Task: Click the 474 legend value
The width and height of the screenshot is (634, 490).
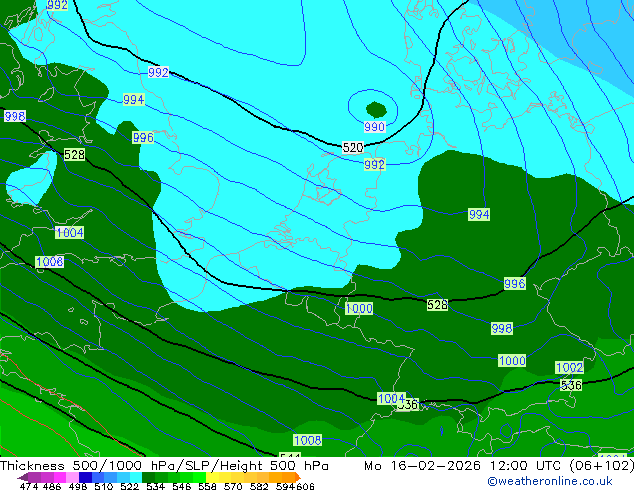Action: (x=29, y=486)
